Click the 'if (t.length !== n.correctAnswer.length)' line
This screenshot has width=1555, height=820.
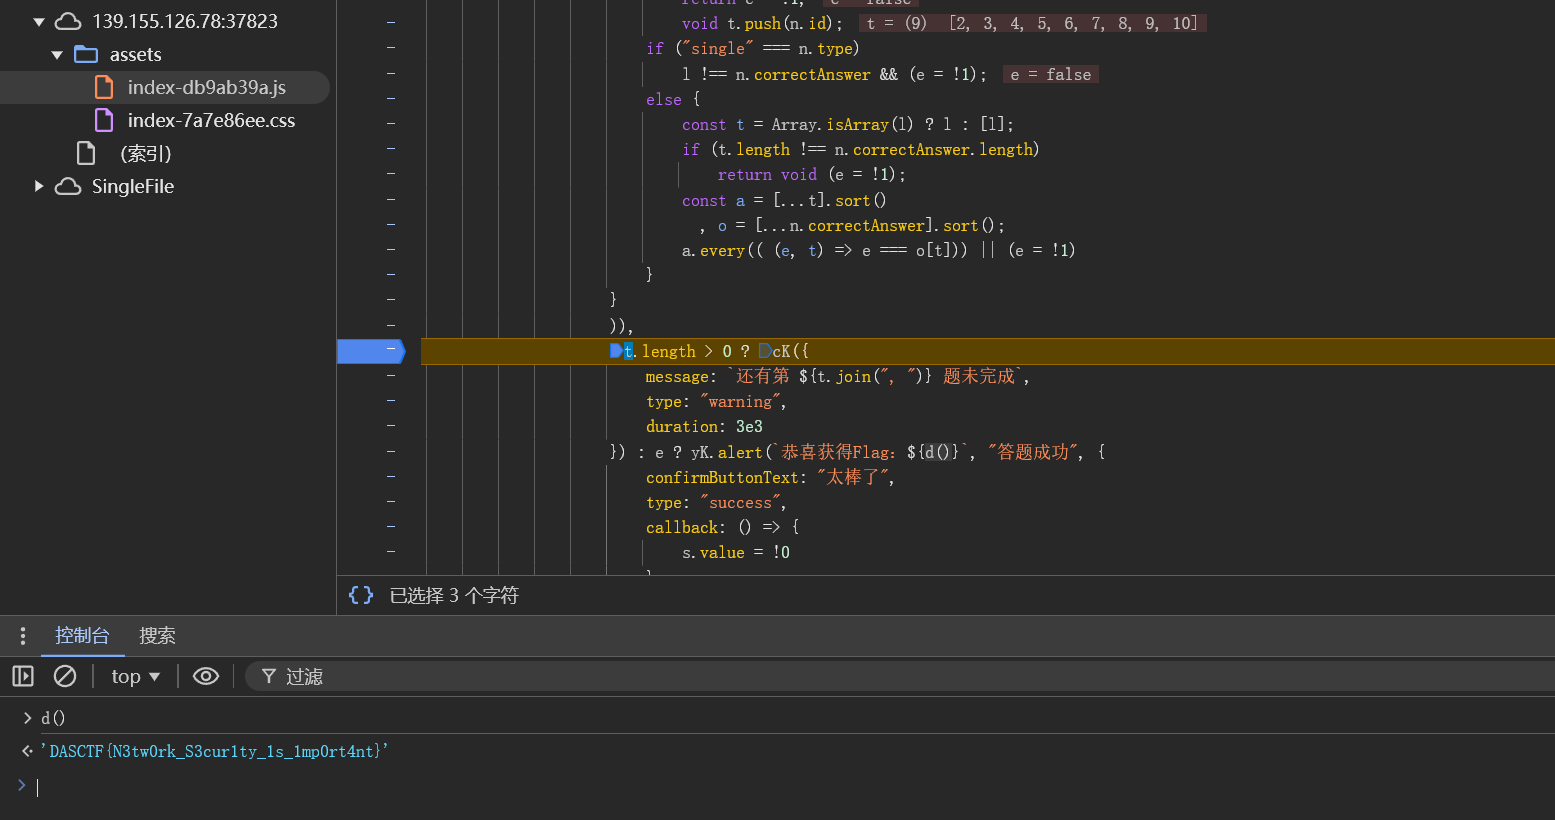861,149
